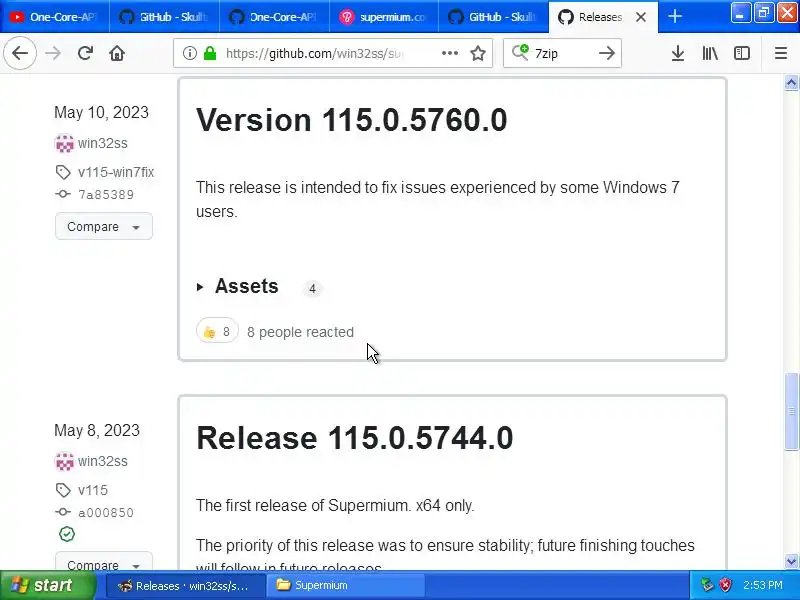Viewport: 800px width, 600px height.
Task: Switch to Supermium folder in taskbar
Action: pos(346,586)
